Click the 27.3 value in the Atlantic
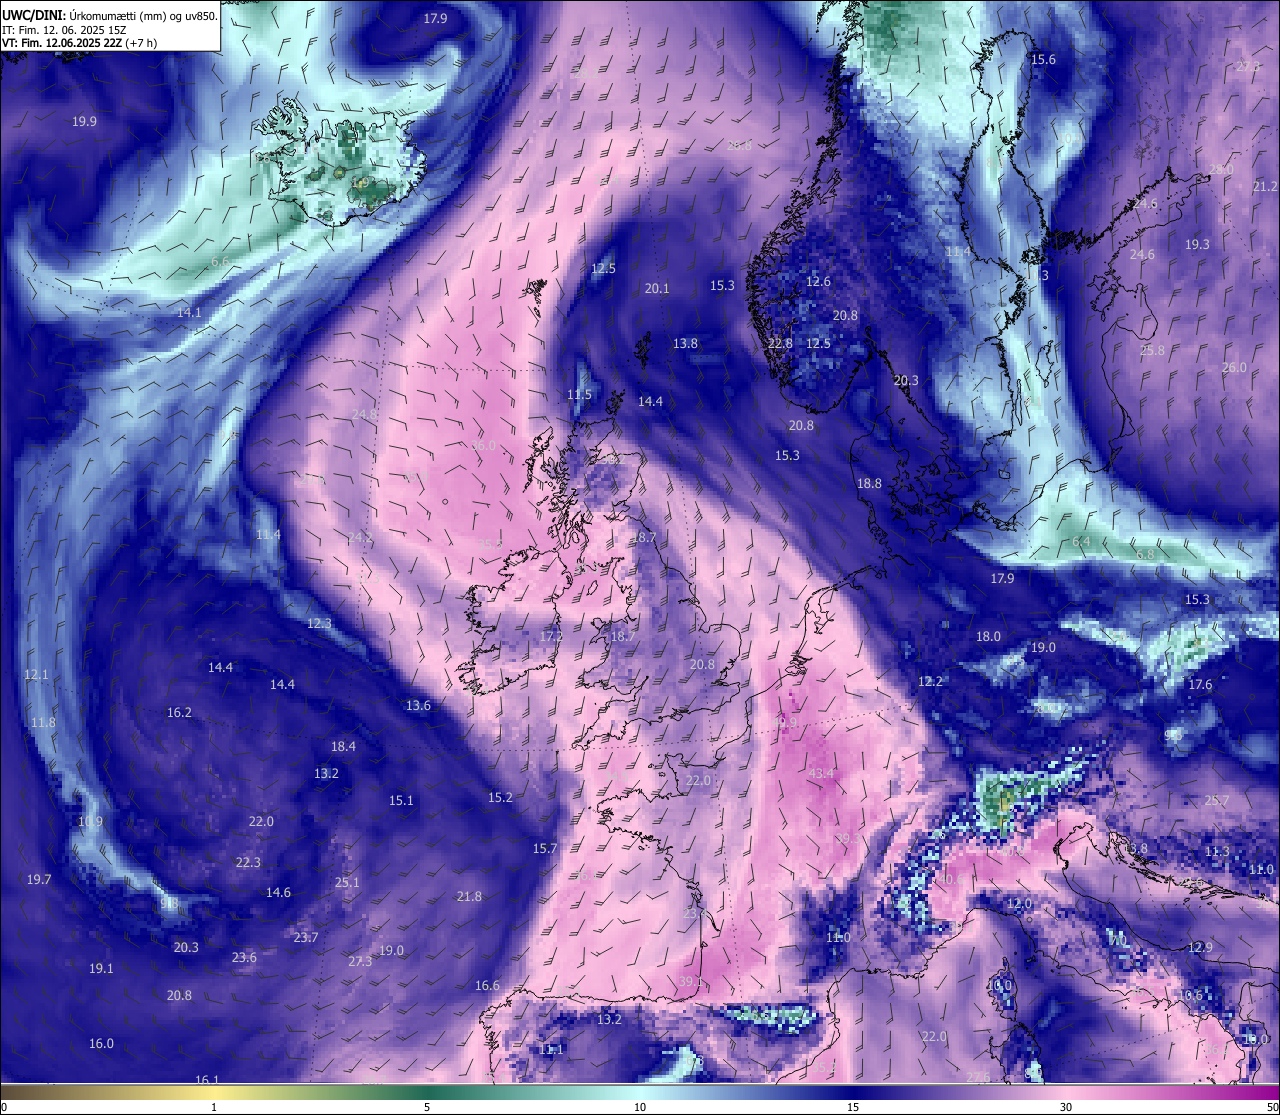 coord(360,962)
